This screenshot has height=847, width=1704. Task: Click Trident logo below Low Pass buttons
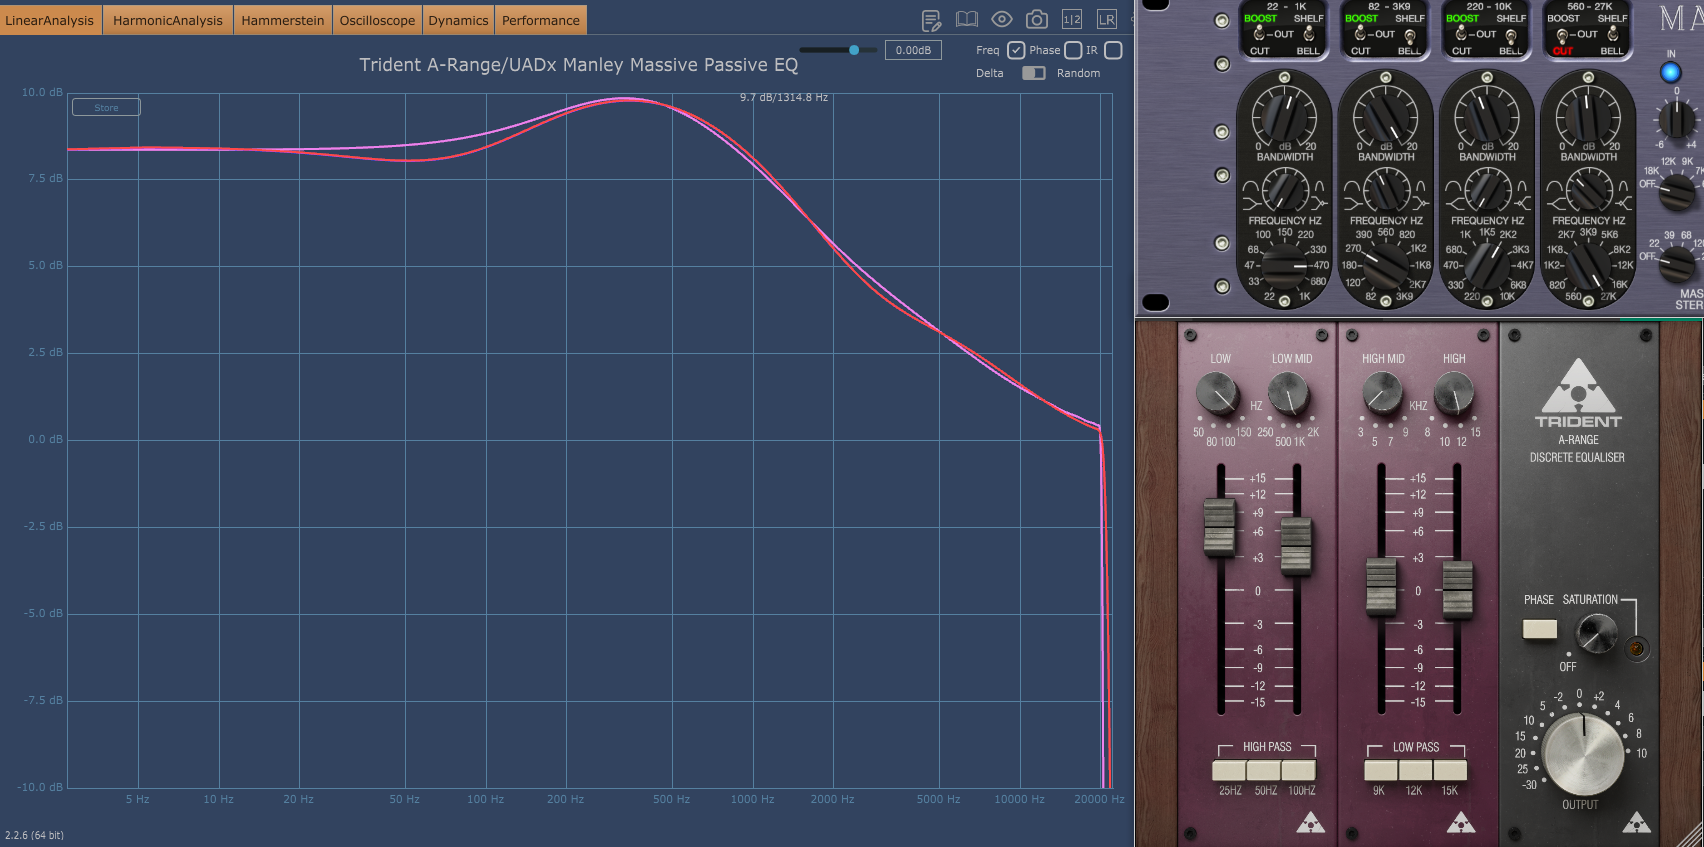point(1461,823)
